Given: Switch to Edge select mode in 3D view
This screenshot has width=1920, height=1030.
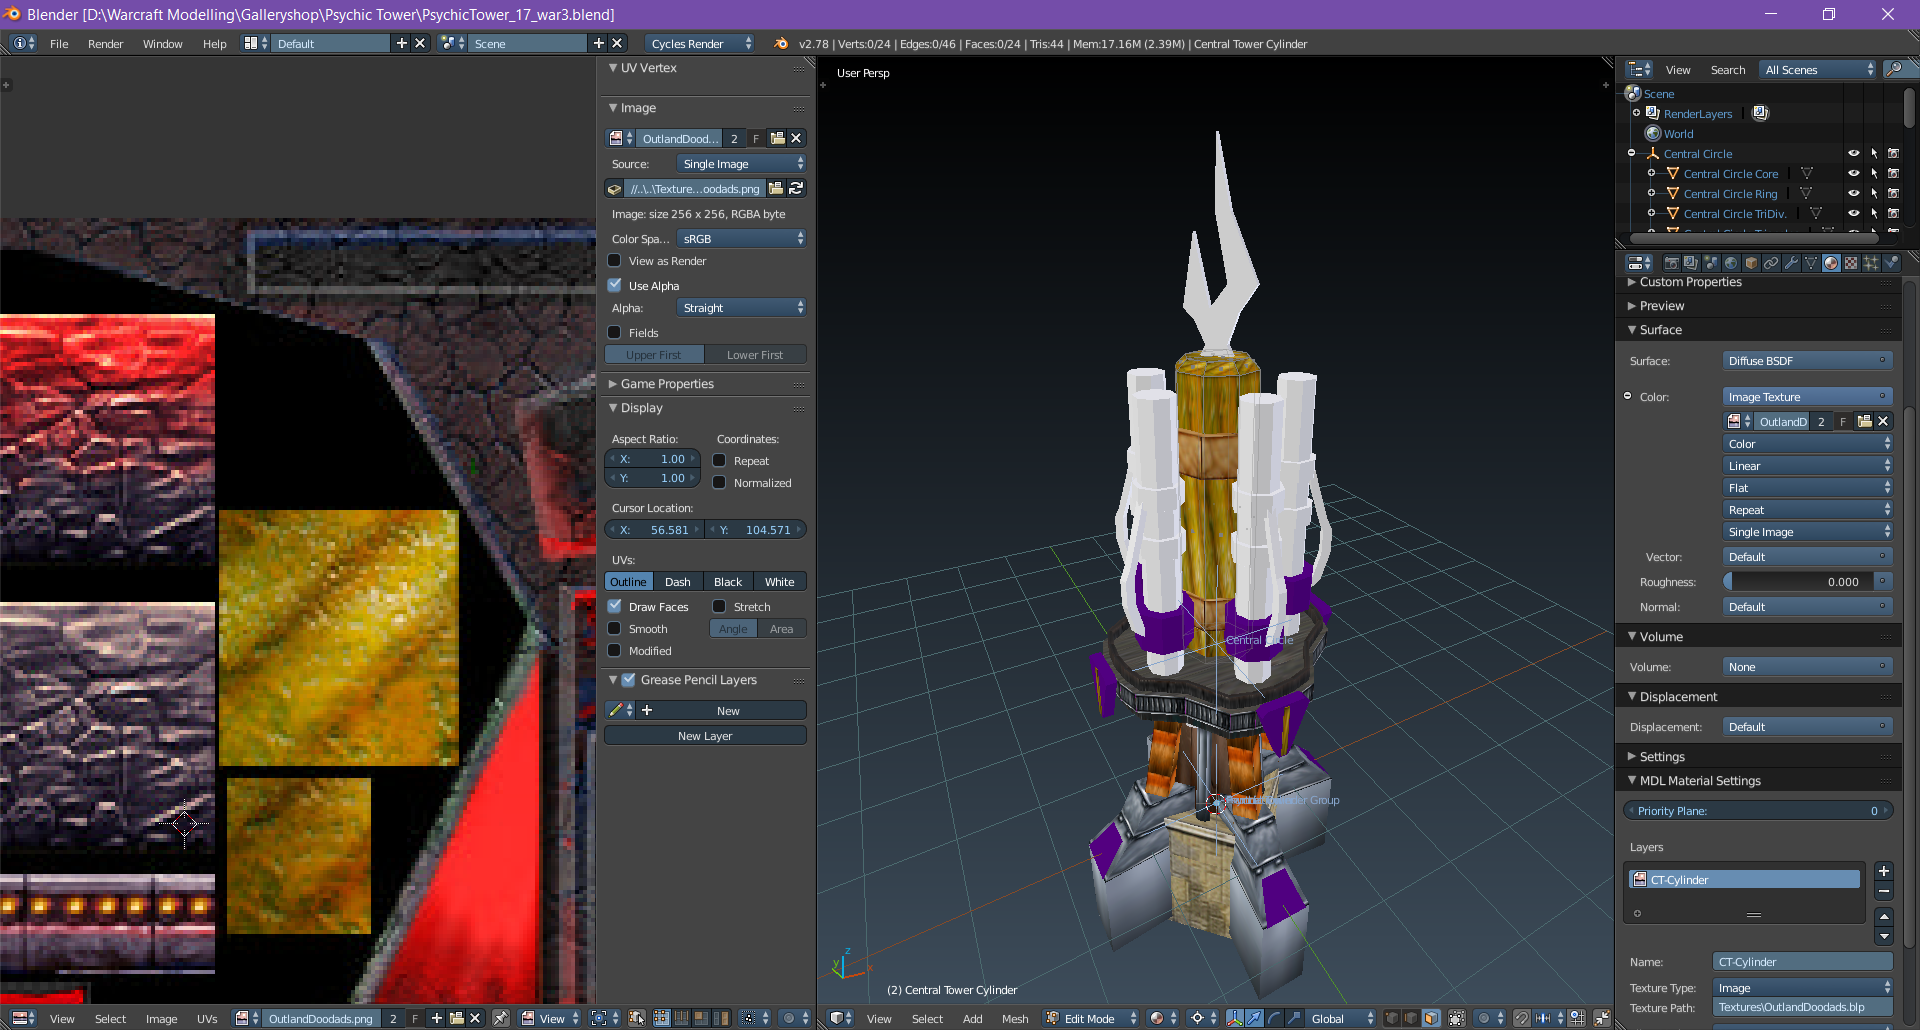Looking at the screenshot, I should click(x=1411, y=1018).
